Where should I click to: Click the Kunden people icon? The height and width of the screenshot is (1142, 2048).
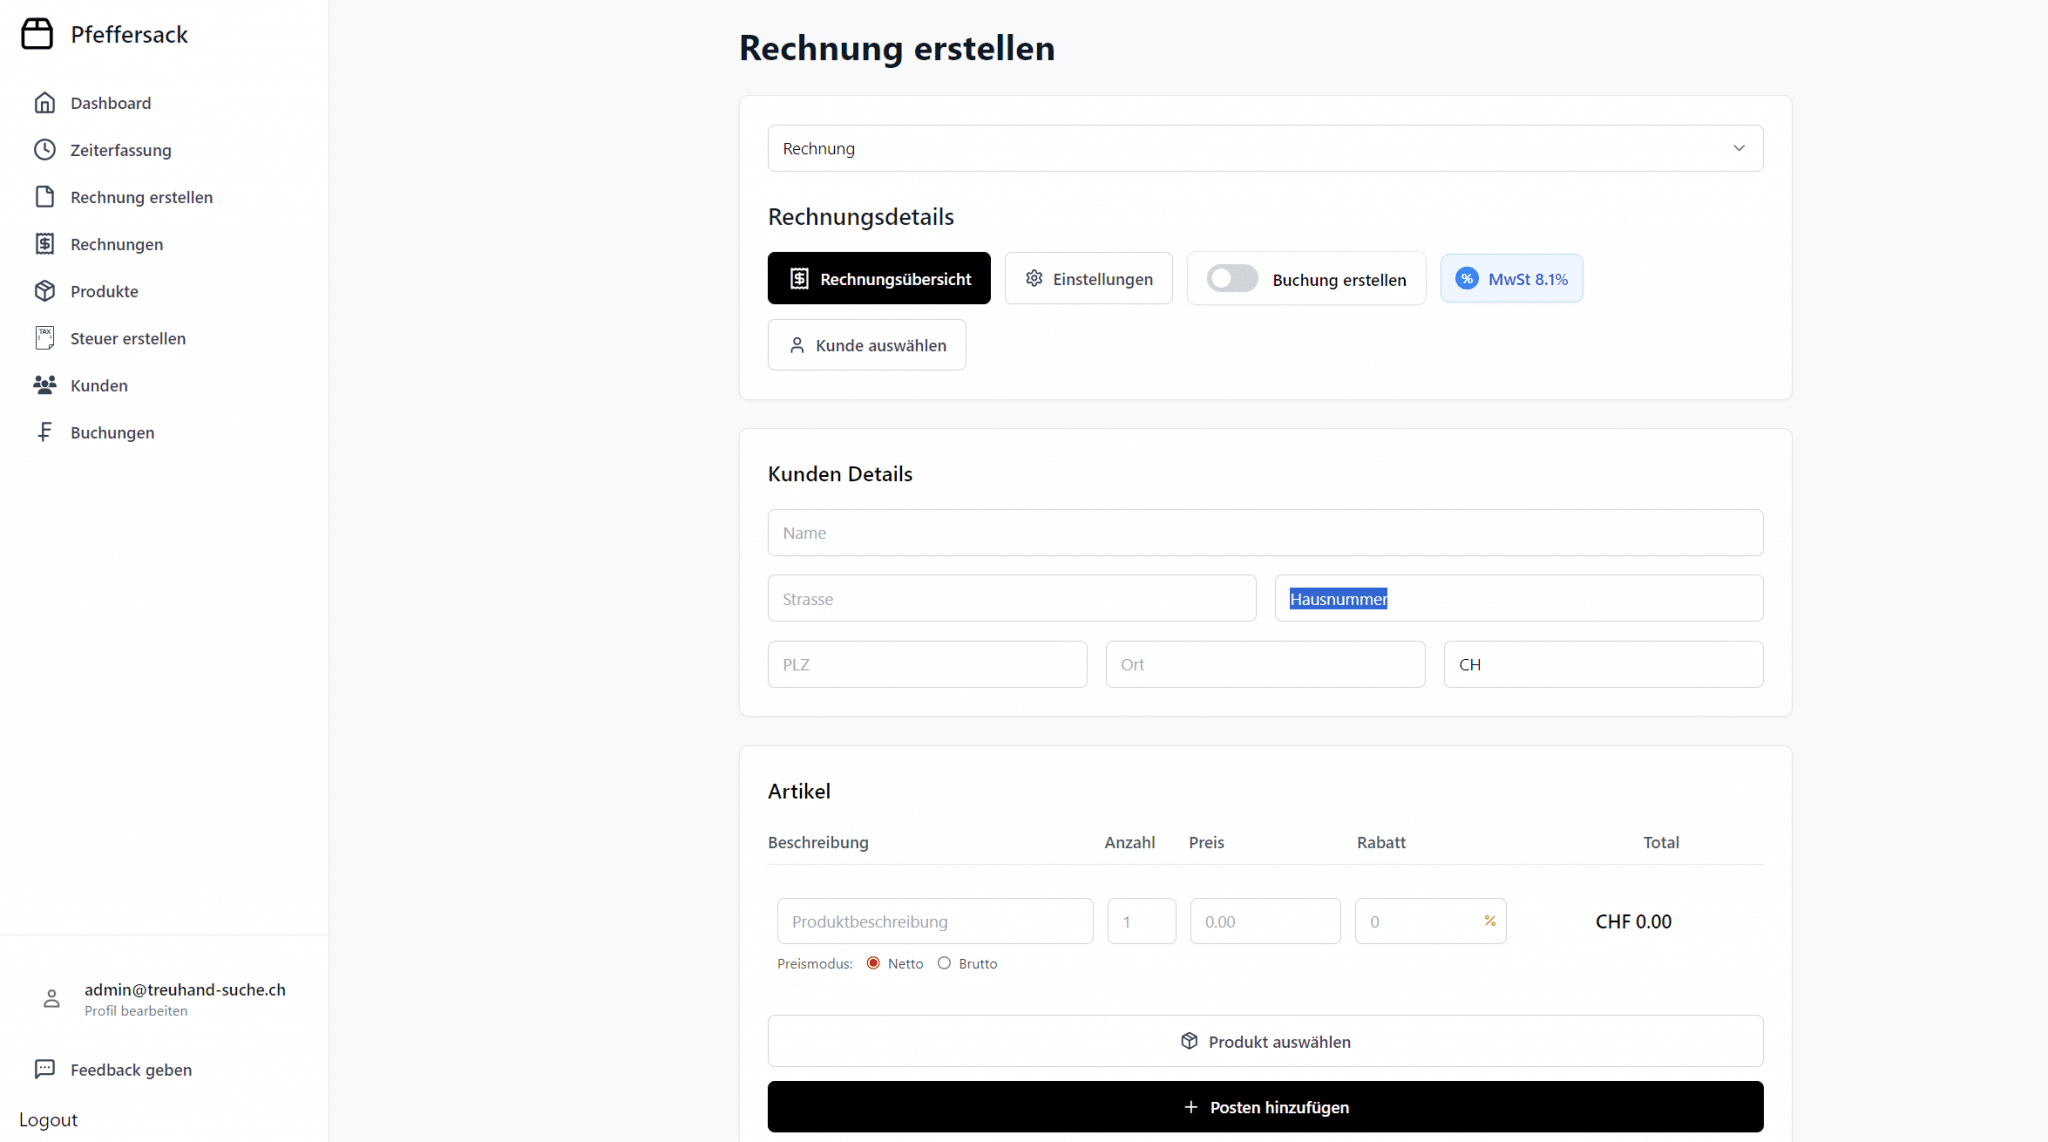[45, 385]
